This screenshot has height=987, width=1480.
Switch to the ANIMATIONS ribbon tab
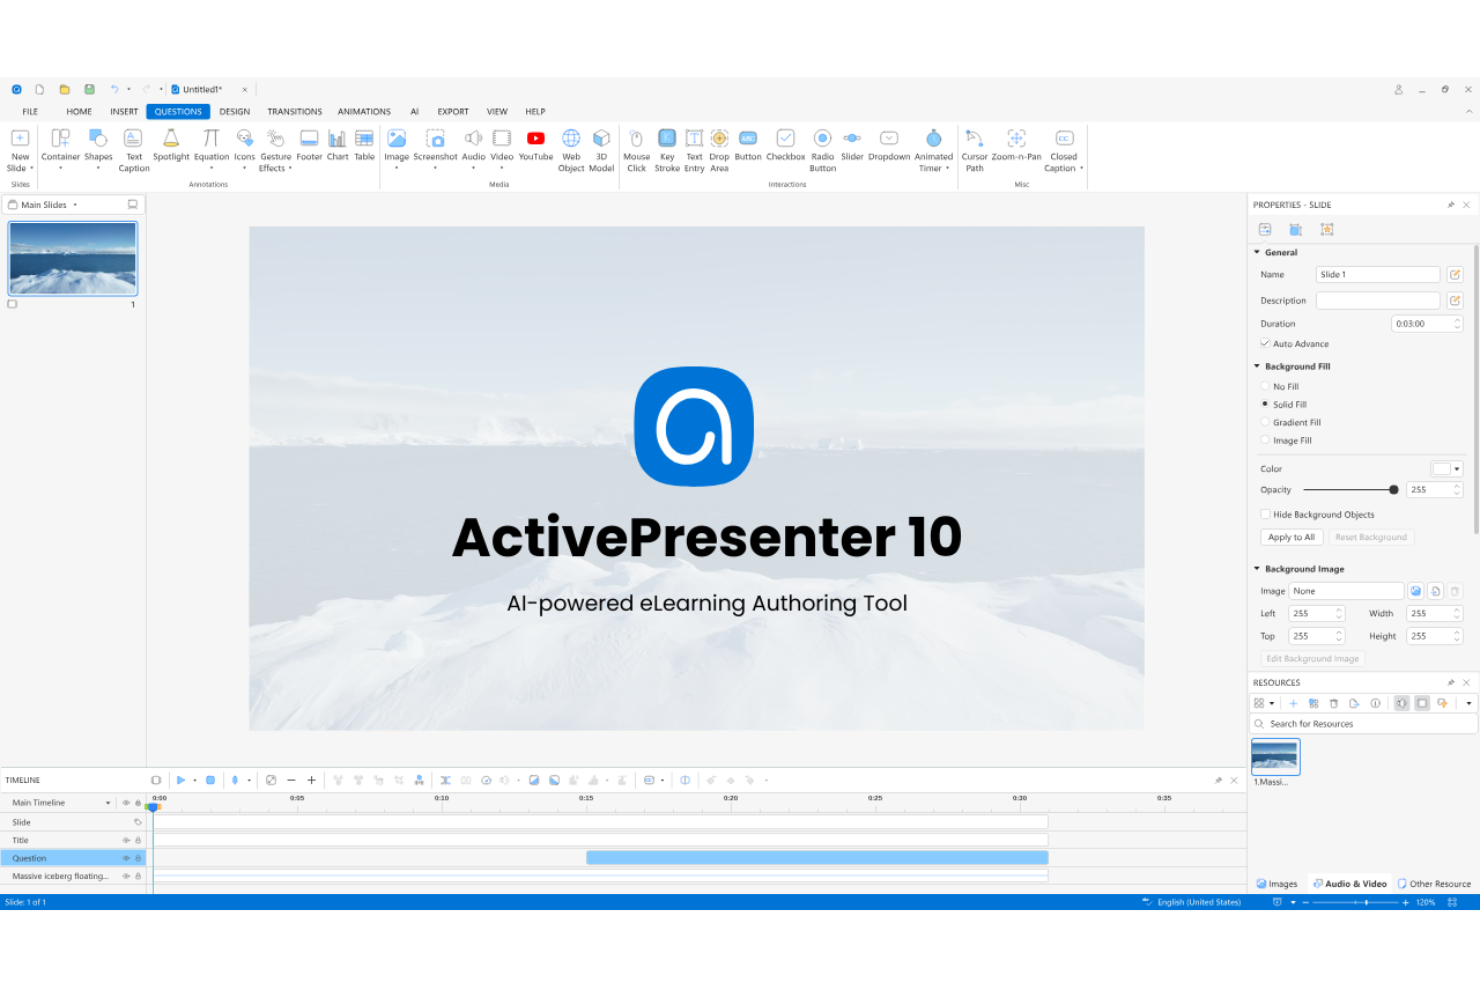pyautogui.click(x=364, y=112)
